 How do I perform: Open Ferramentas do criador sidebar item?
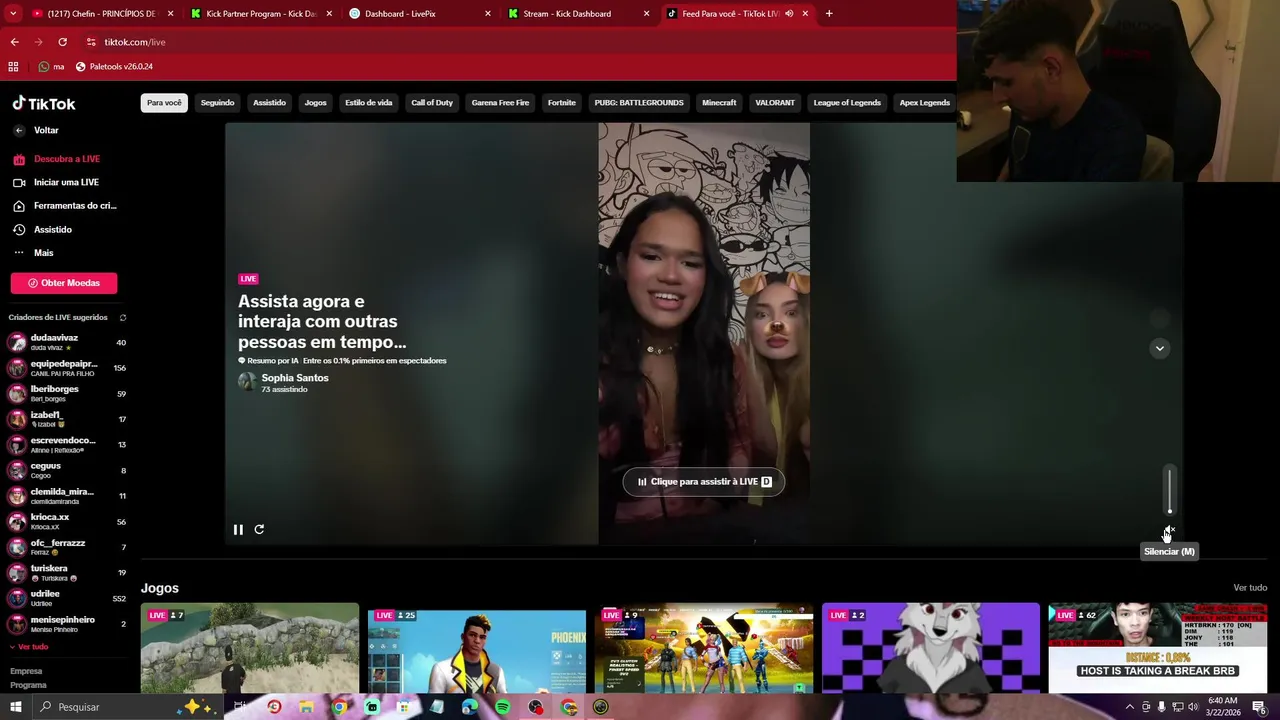[x=66, y=206]
